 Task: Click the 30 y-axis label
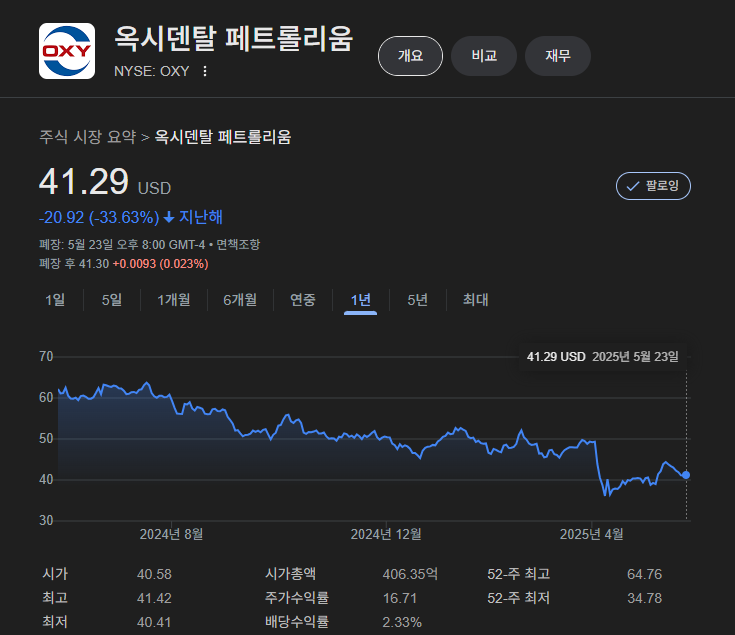(x=46, y=520)
